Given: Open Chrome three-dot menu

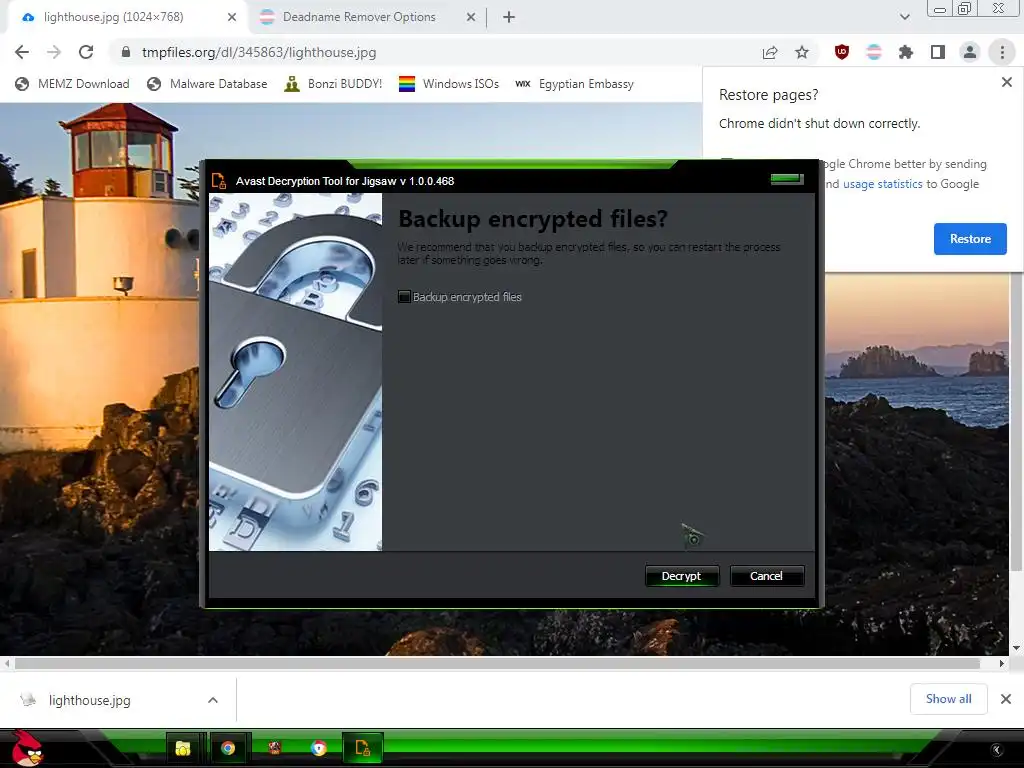Looking at the screenshot, I should pyautogui.click(x=1002, y=52).
